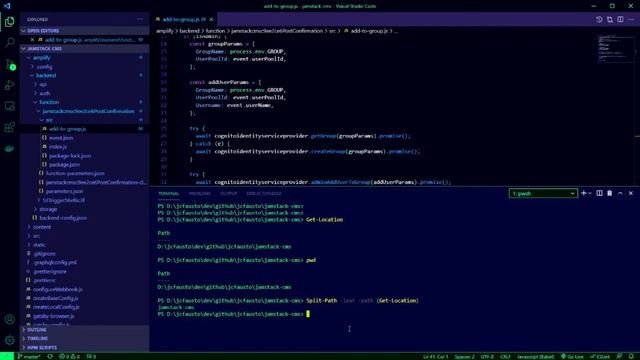The image size is (640, 360).
Task: Click Go Live in status bar
Action: pos(572,356)
